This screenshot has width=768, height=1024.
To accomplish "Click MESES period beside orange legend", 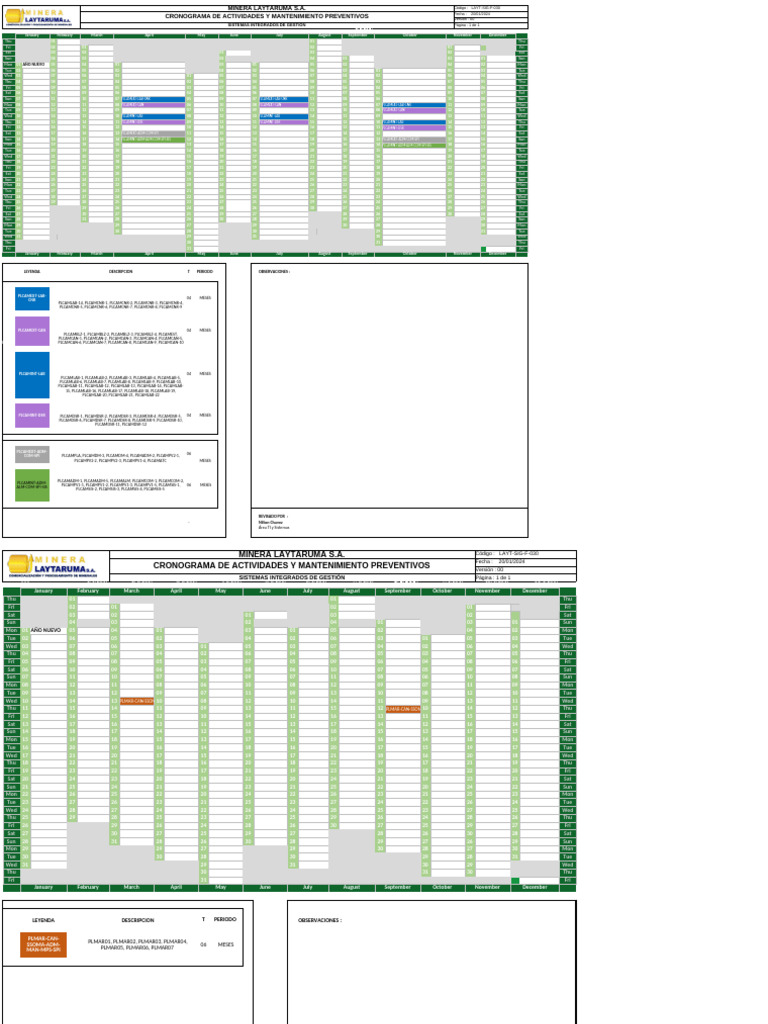I will tap(225, 944).
